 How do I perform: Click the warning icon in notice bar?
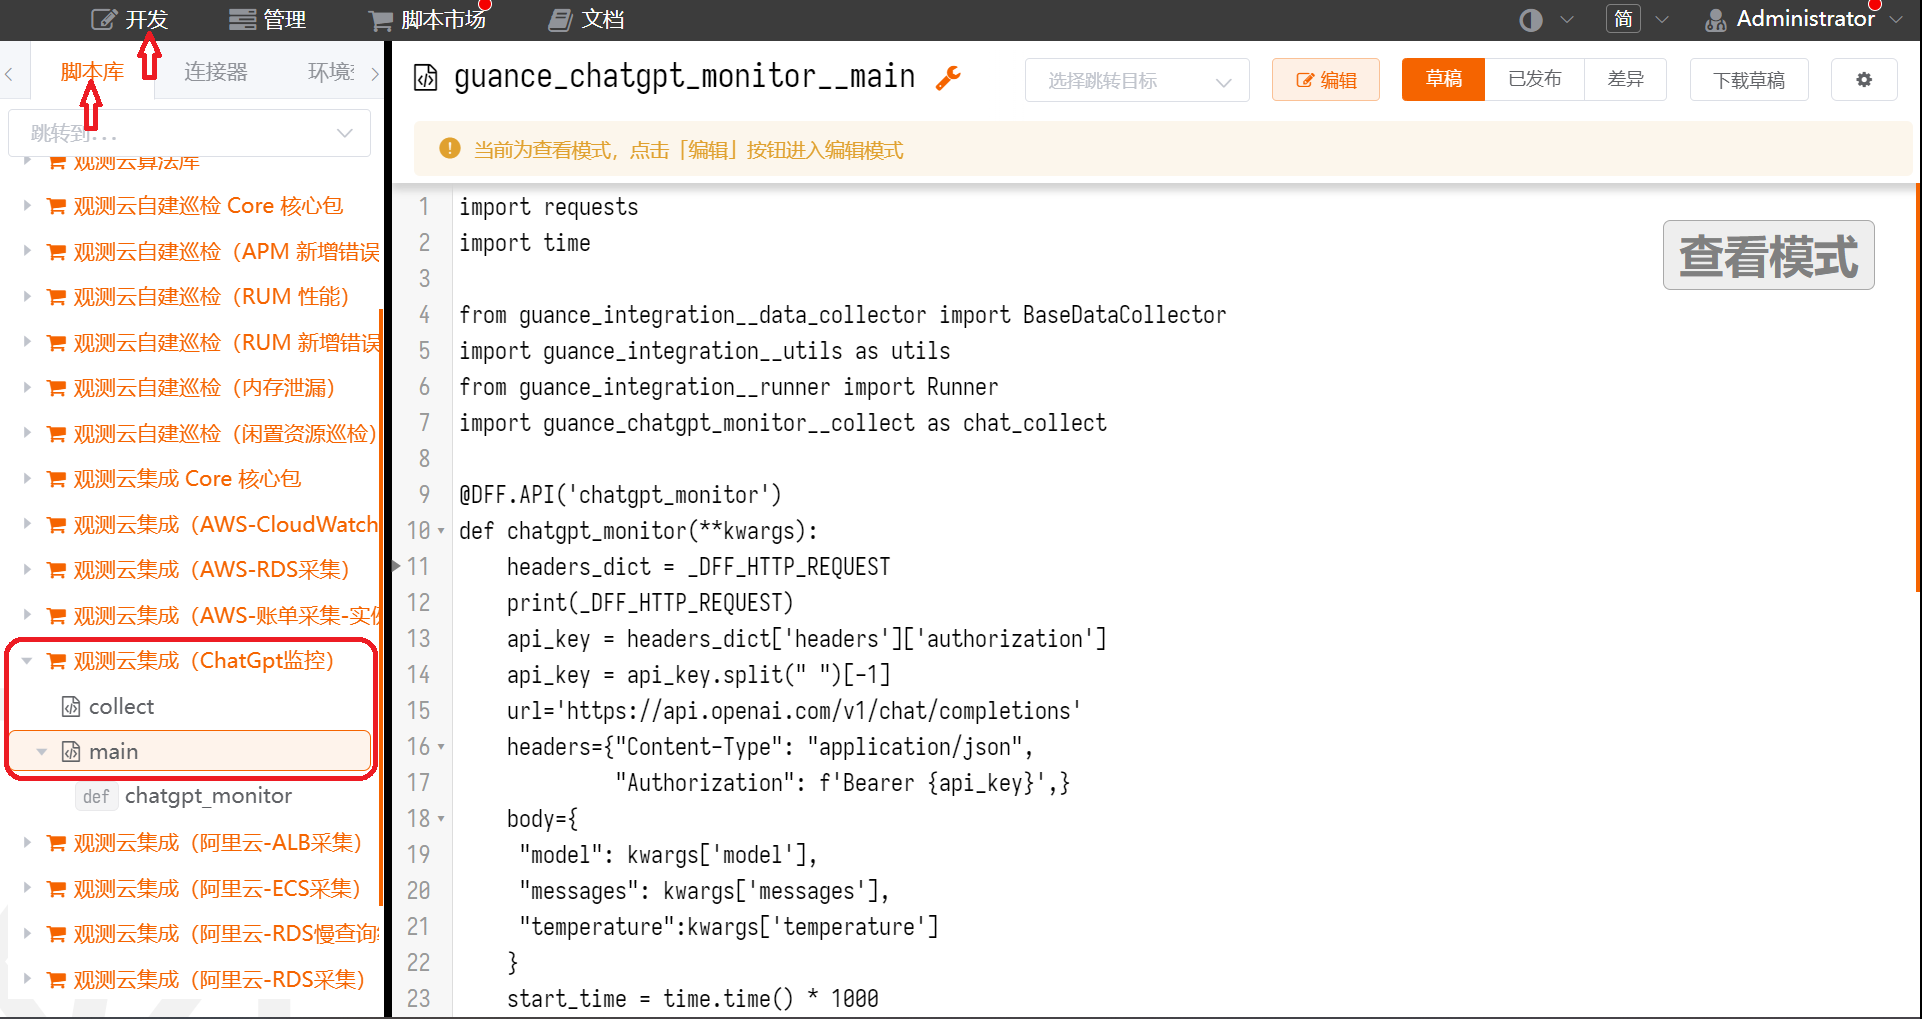point(450,149)
